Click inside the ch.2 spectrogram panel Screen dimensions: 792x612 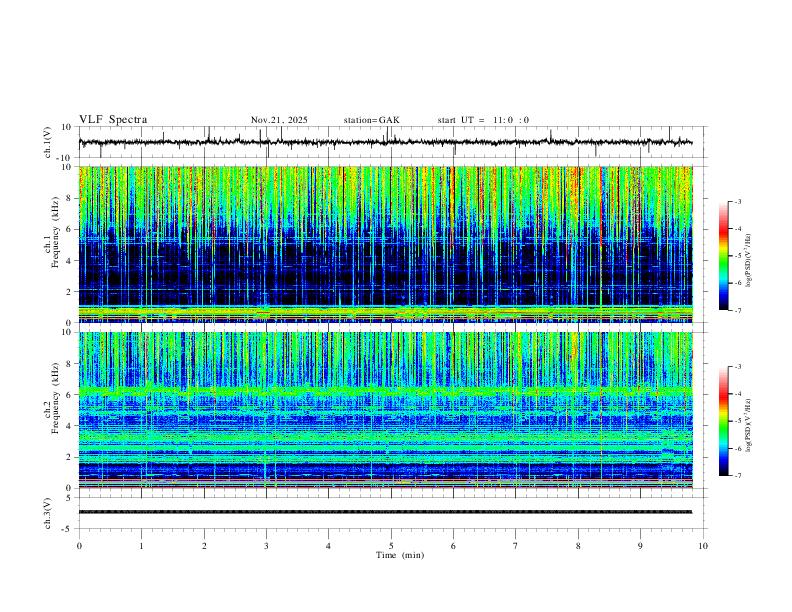(385, 410)
